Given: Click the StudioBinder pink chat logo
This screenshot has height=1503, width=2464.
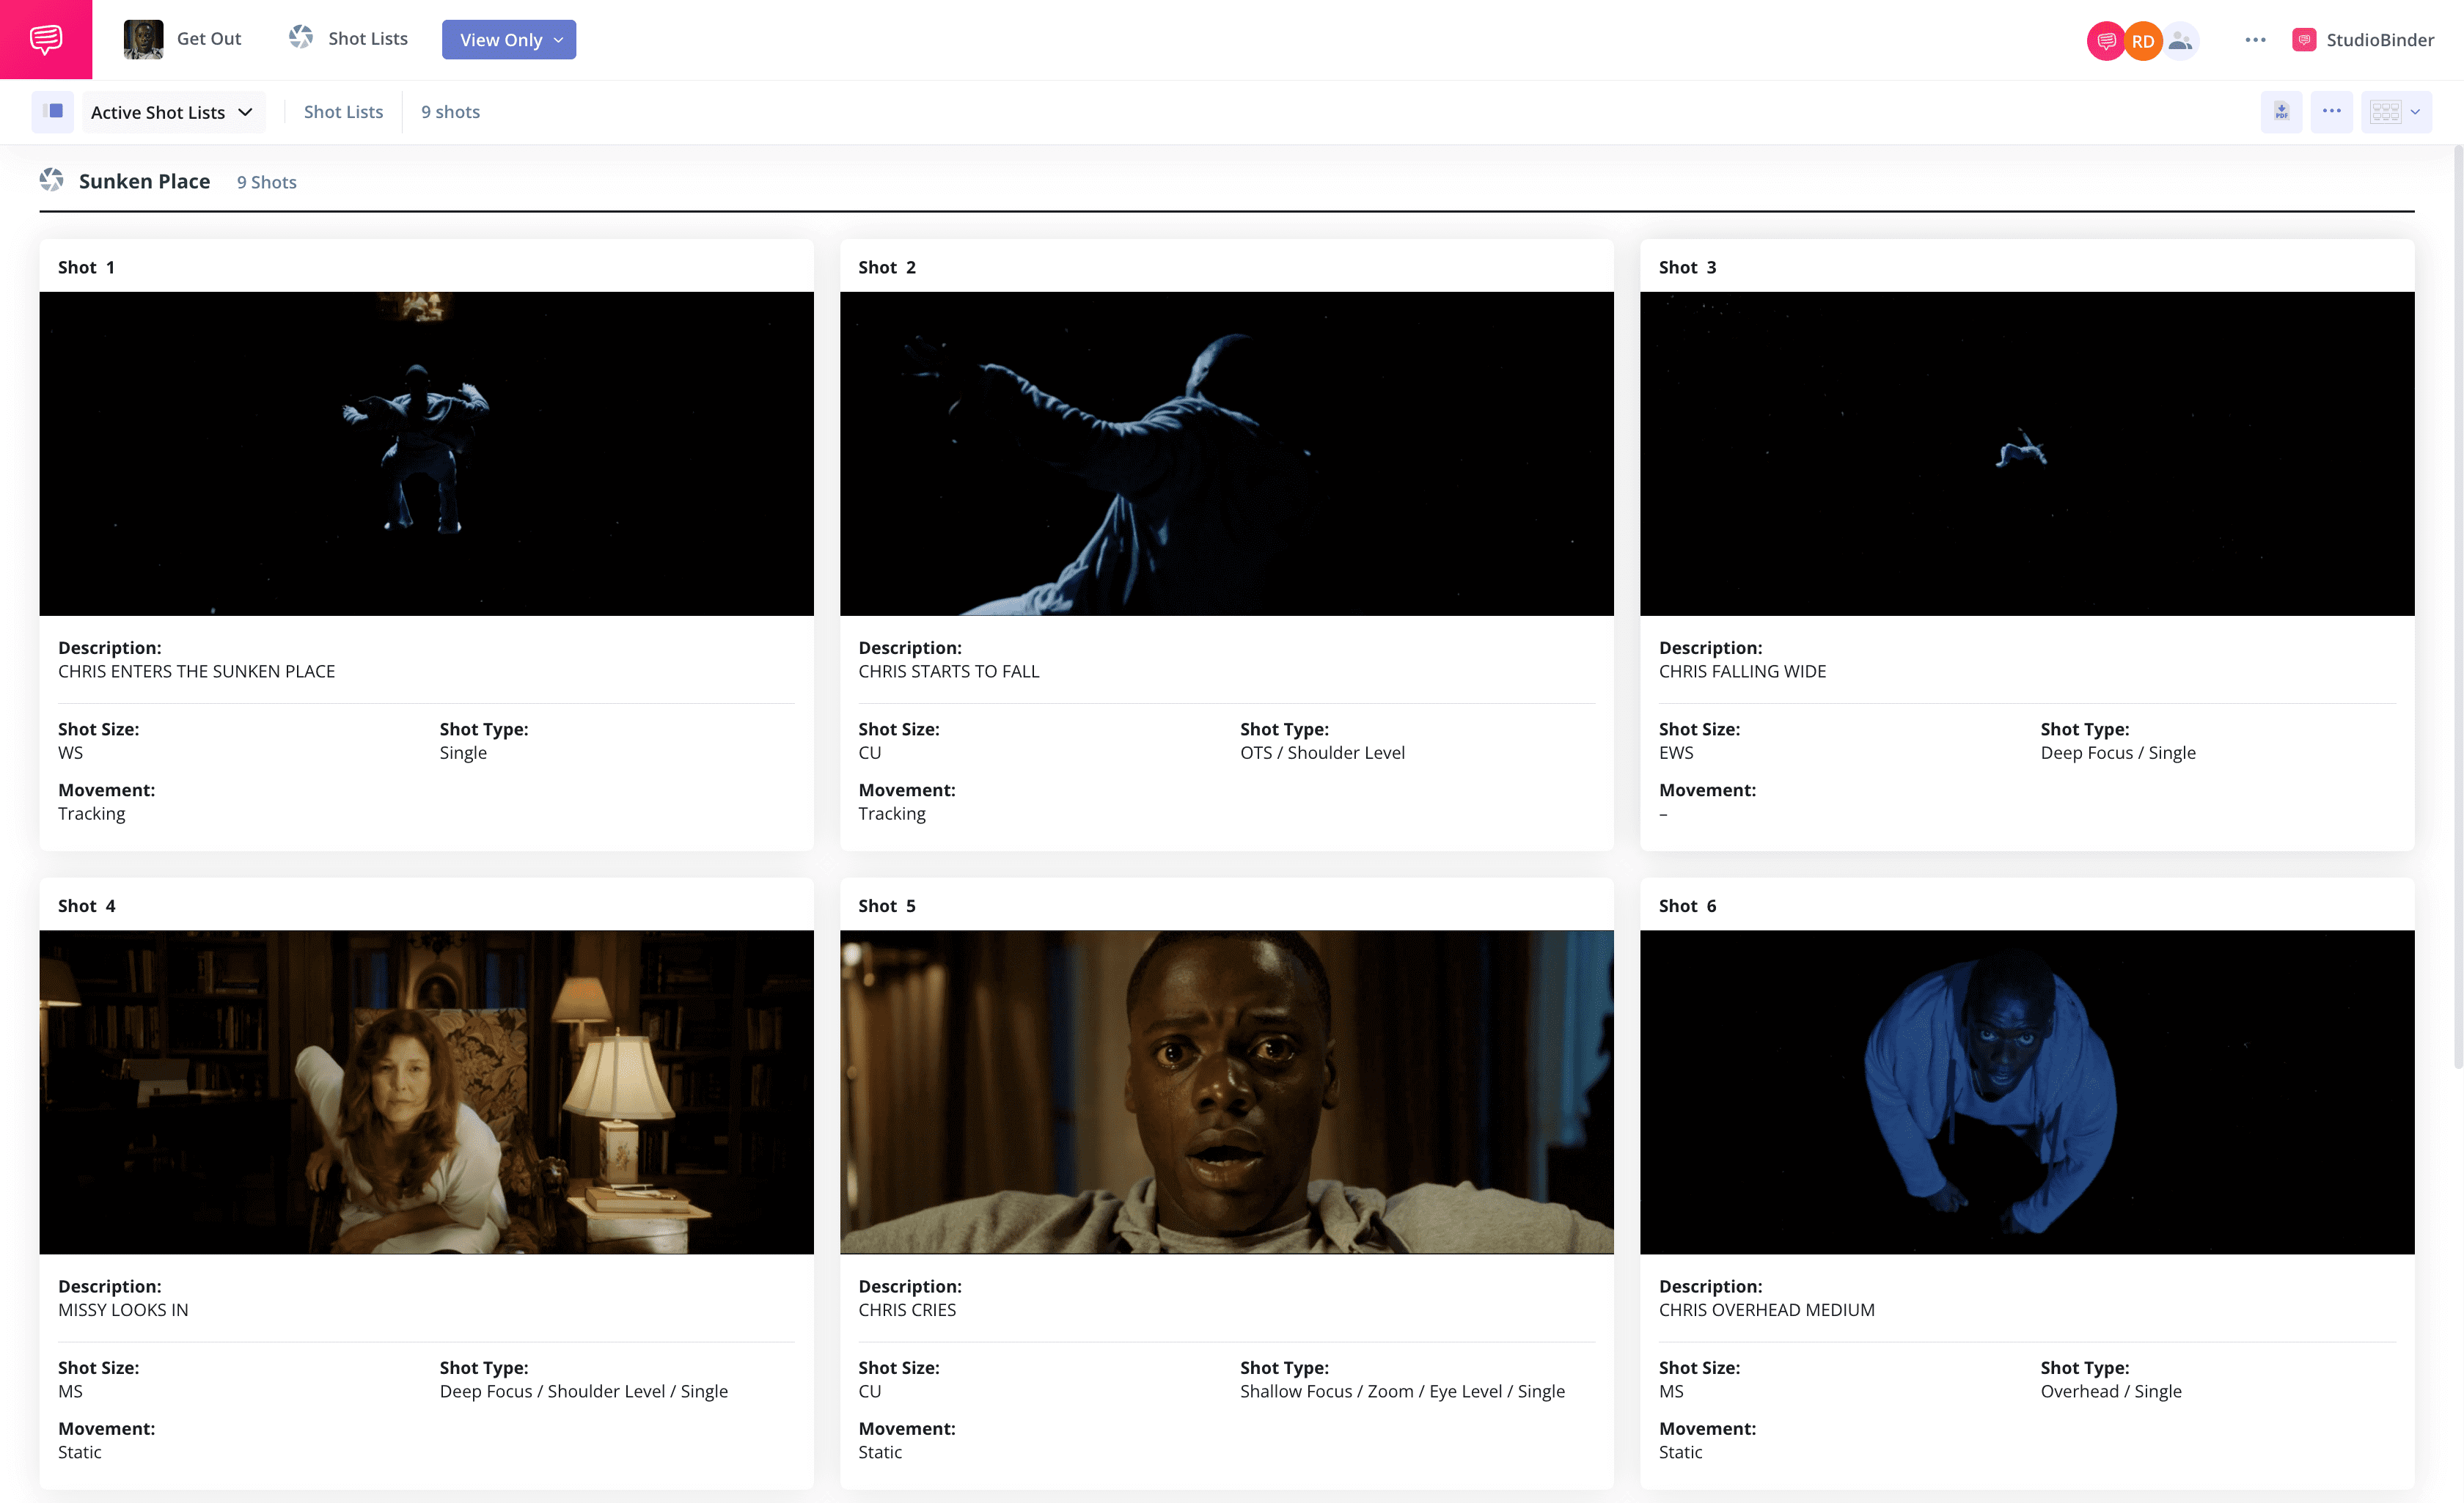Looking at the screenshot, I should pyautogui.click(x=46, y=40).
